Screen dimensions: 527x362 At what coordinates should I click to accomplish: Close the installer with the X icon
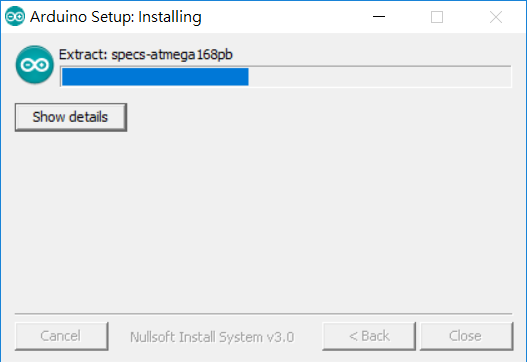click(x=496, y=17)
